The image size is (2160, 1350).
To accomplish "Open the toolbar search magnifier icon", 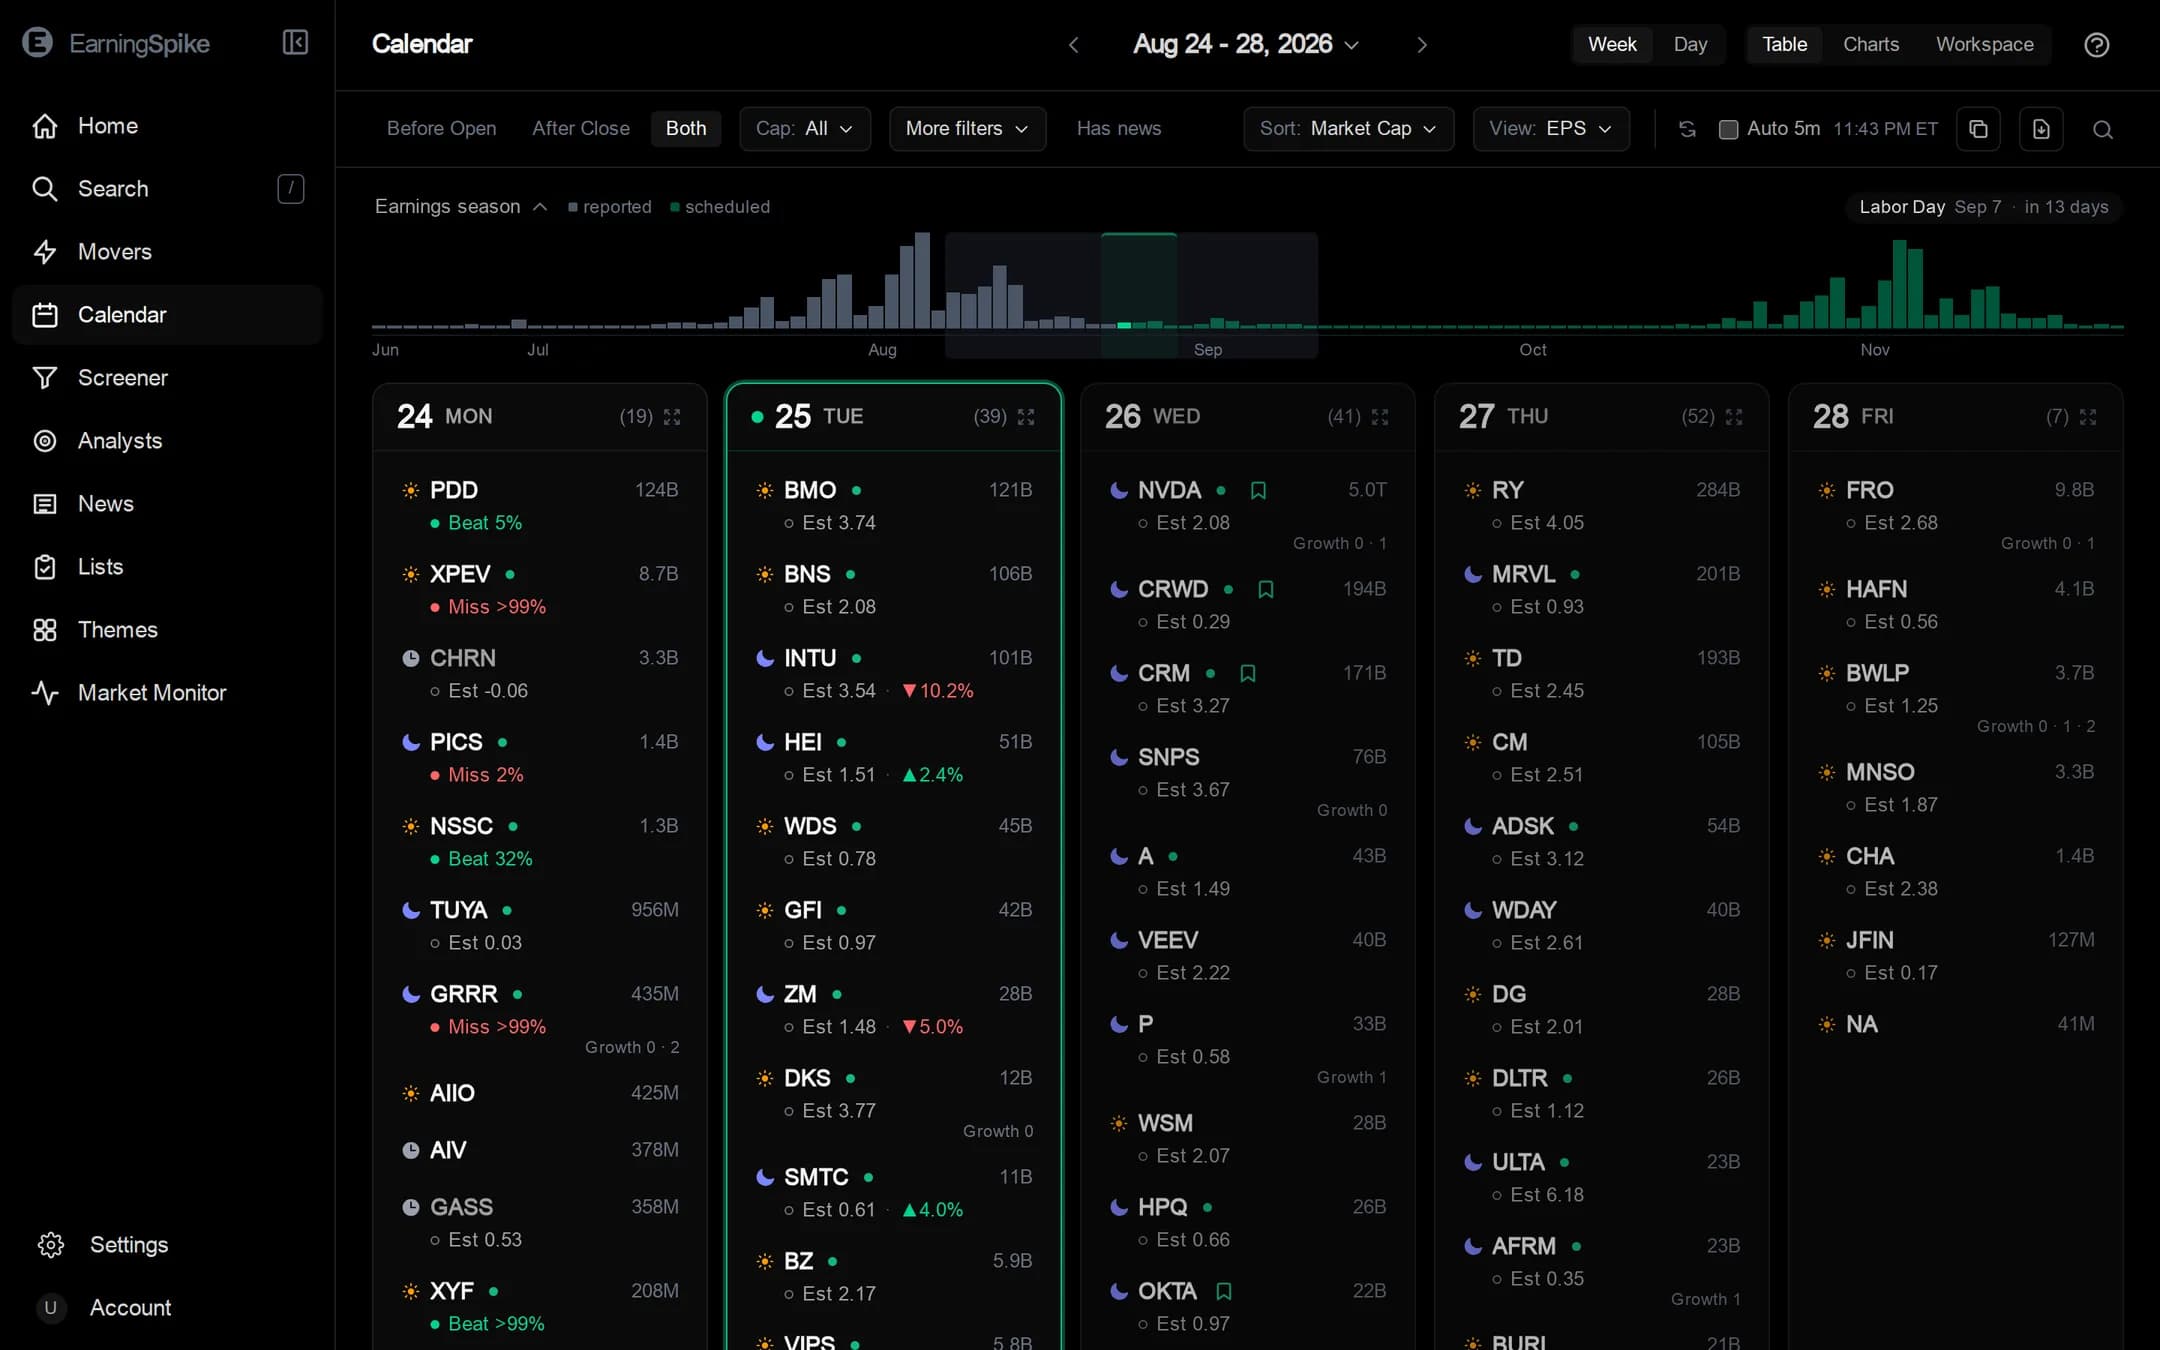I will pyautogui.click(x=2103, y=129).
